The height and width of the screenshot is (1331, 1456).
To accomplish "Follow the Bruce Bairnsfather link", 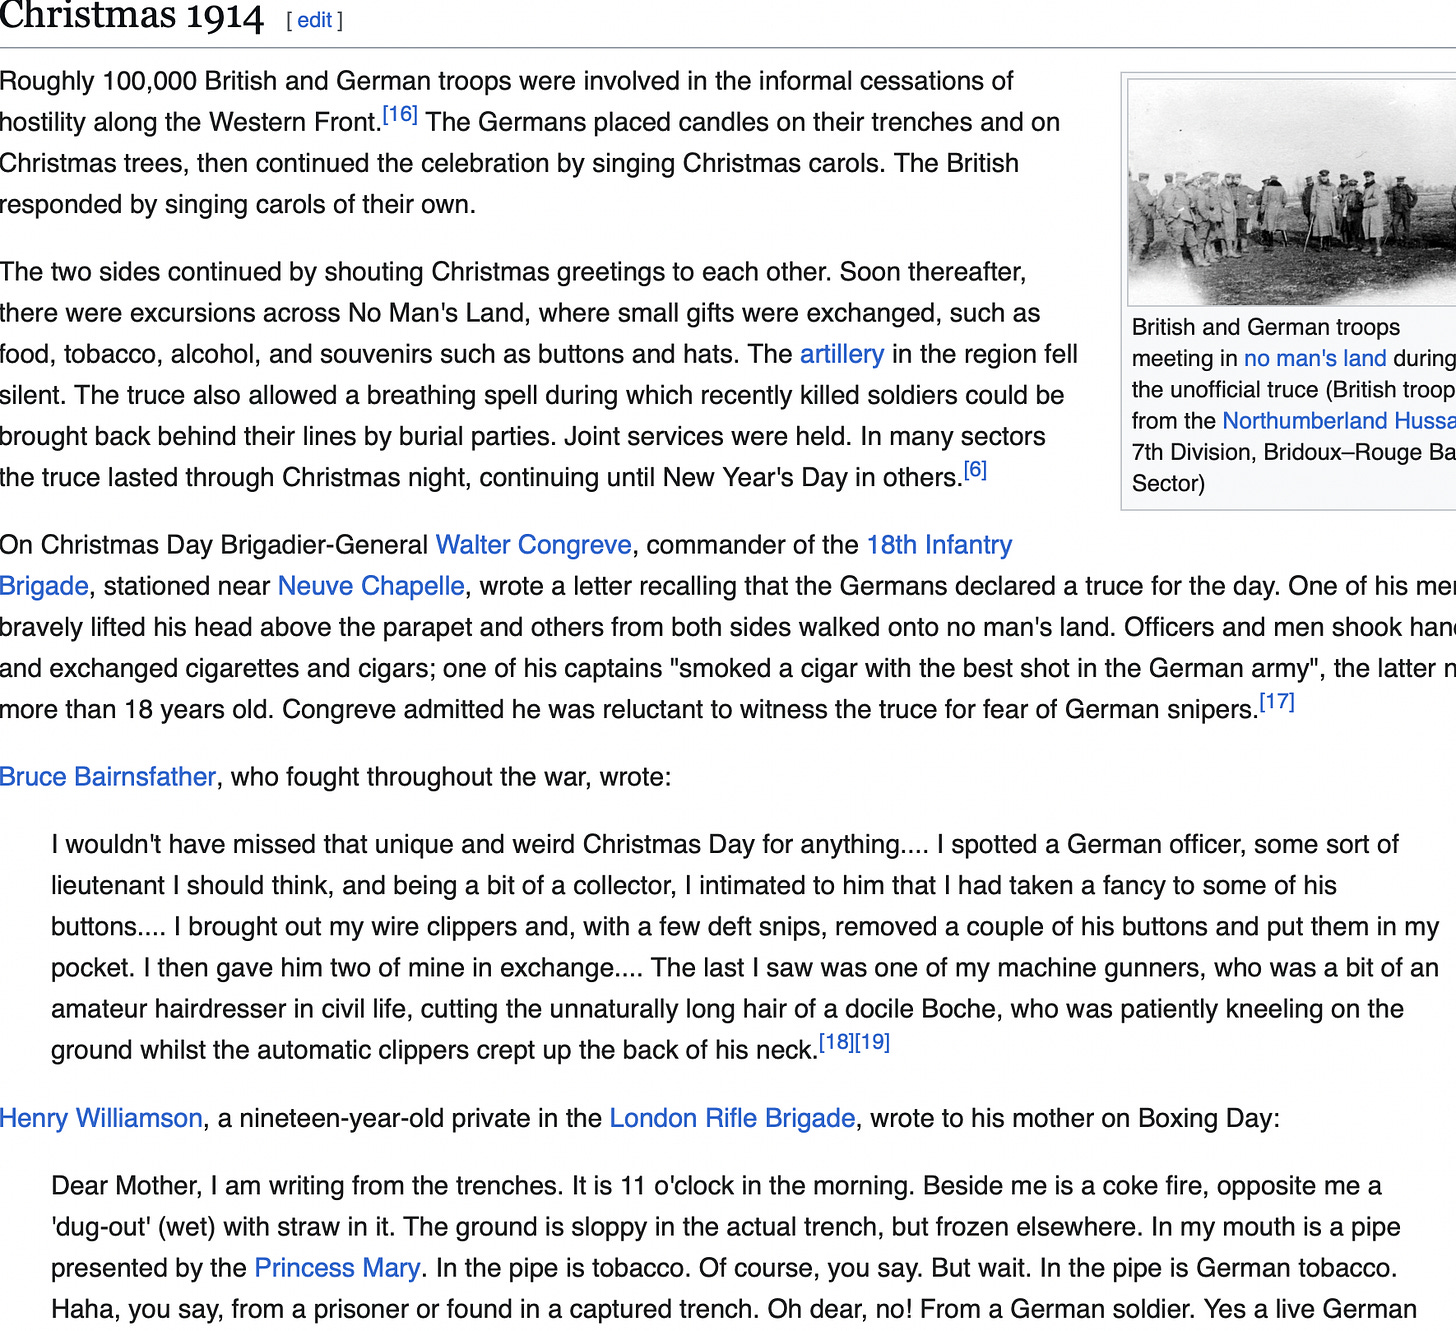I will click(108, 777).
